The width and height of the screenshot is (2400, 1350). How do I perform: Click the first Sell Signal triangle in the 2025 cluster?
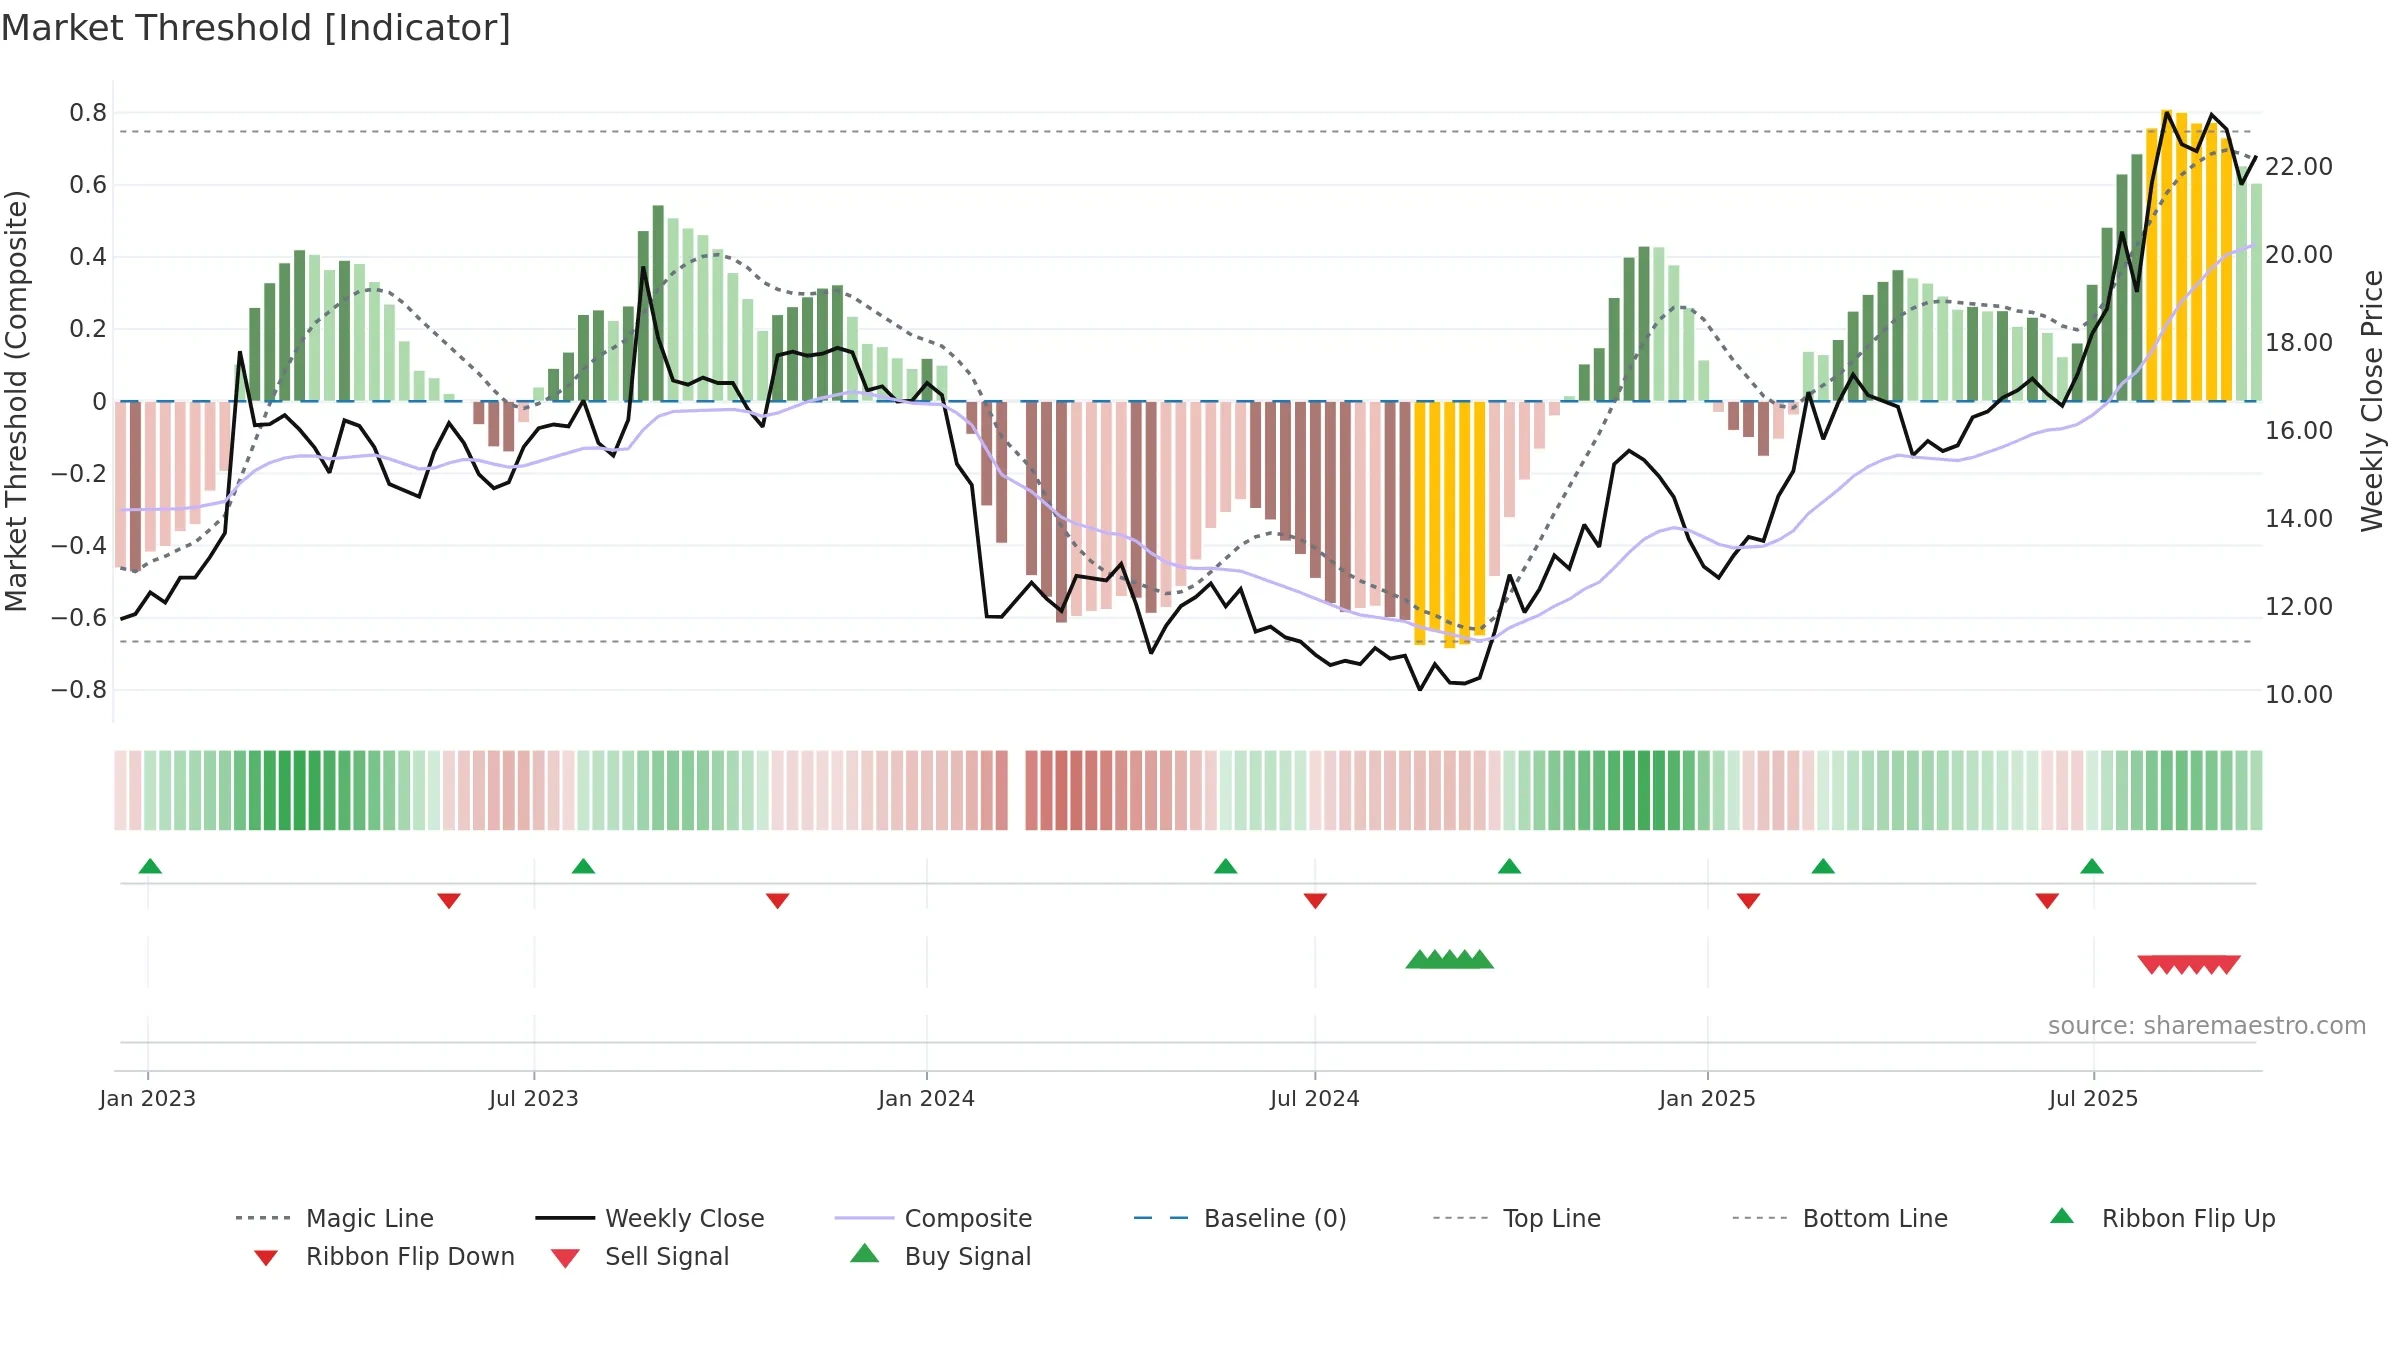tap(2151, 965)
